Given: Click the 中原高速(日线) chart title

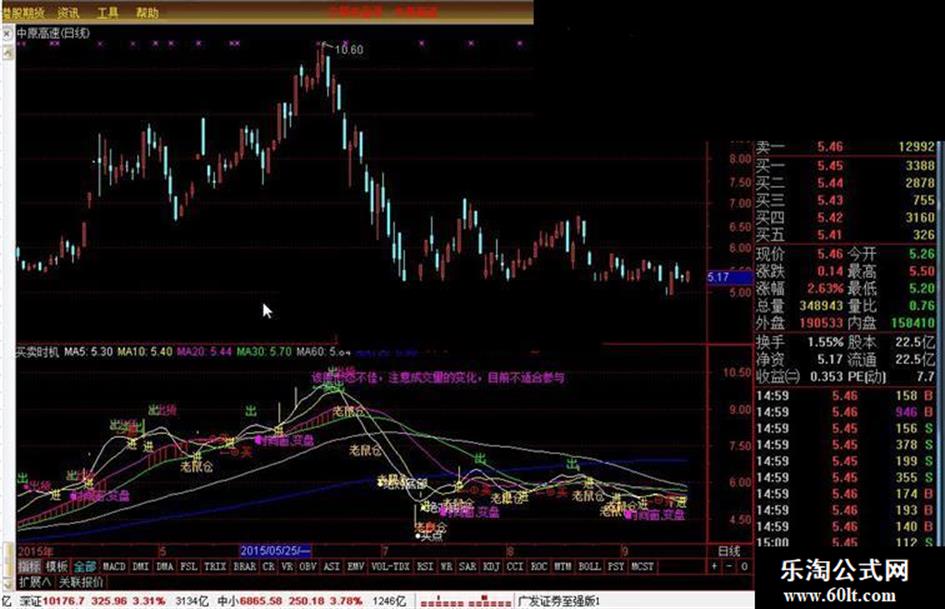Looking at the screenshot, I should point(53,33).
